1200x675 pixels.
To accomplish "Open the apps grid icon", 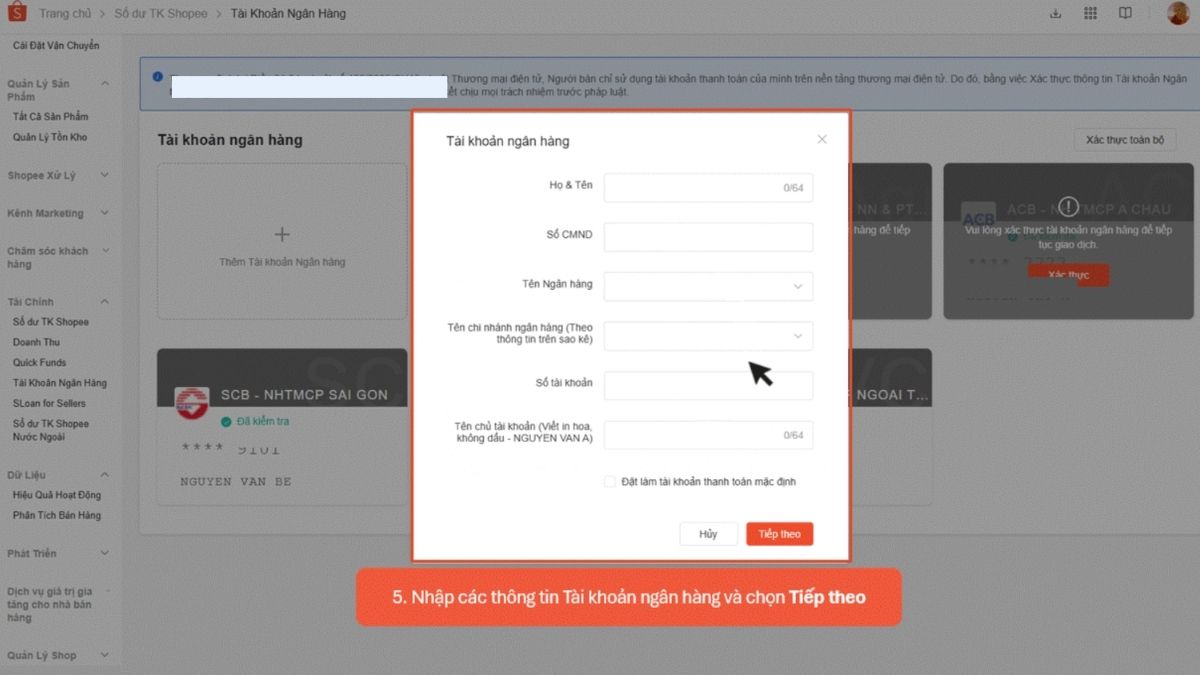I will point(1090,13).
